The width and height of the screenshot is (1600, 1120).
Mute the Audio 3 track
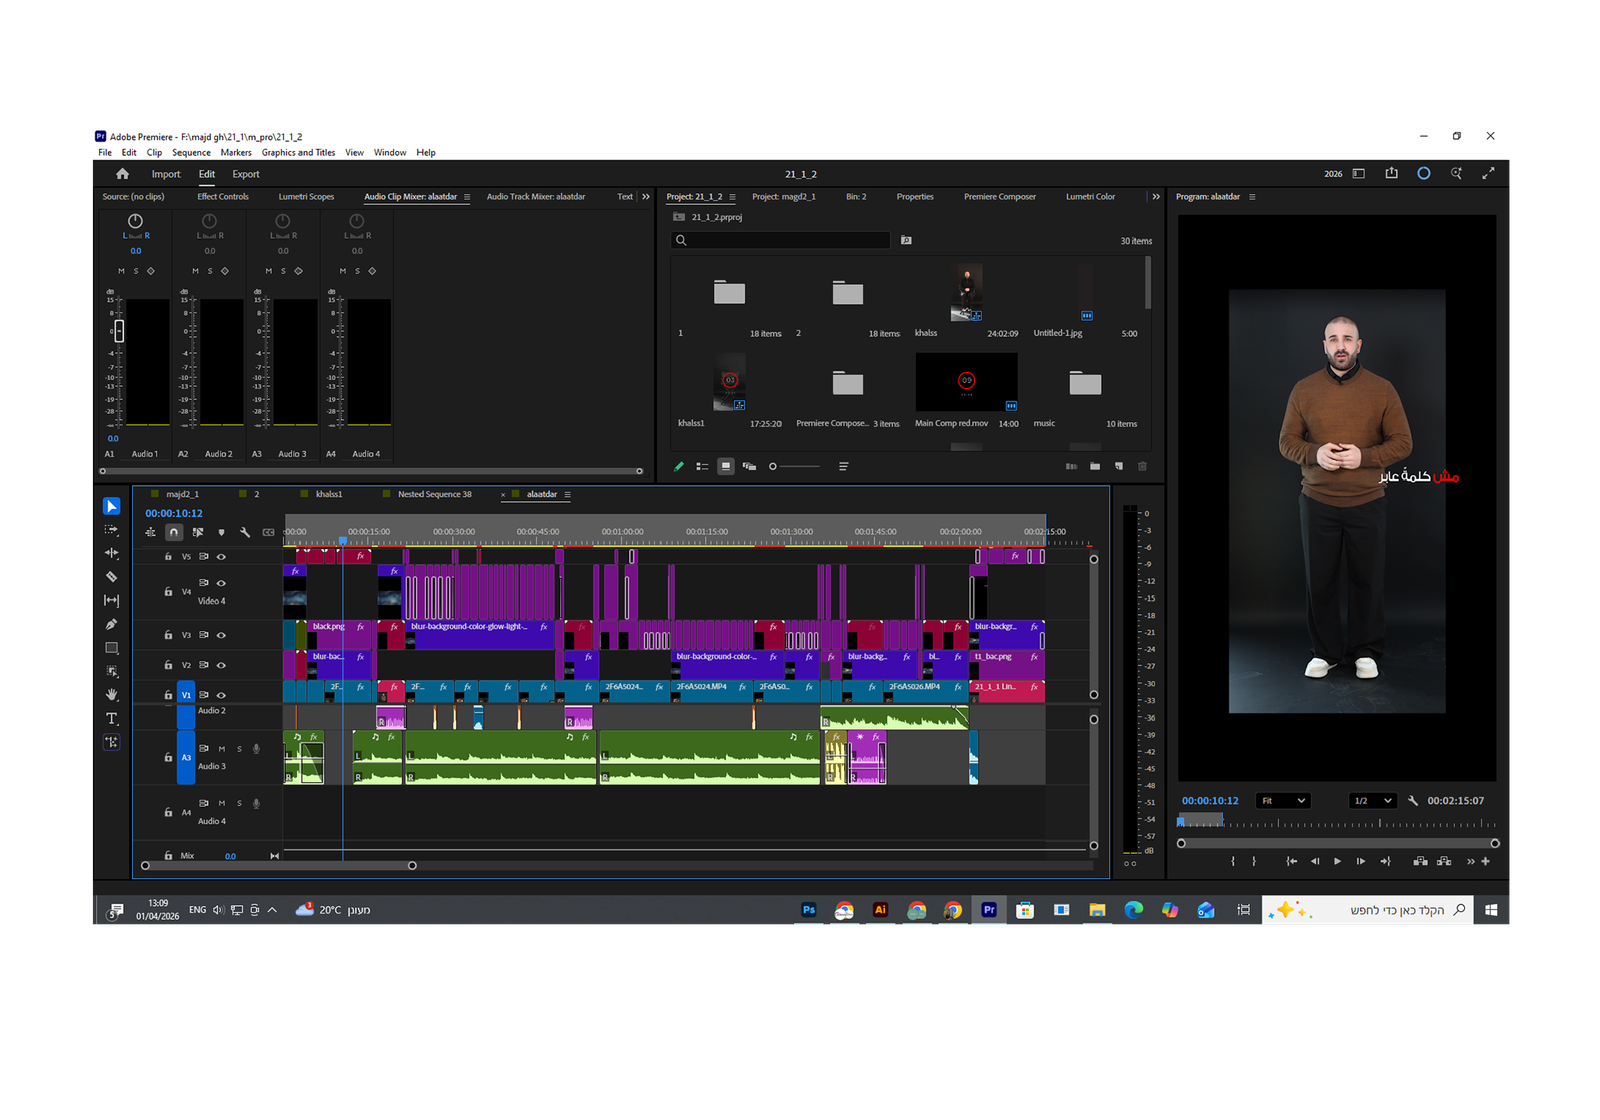coord(222,748)
